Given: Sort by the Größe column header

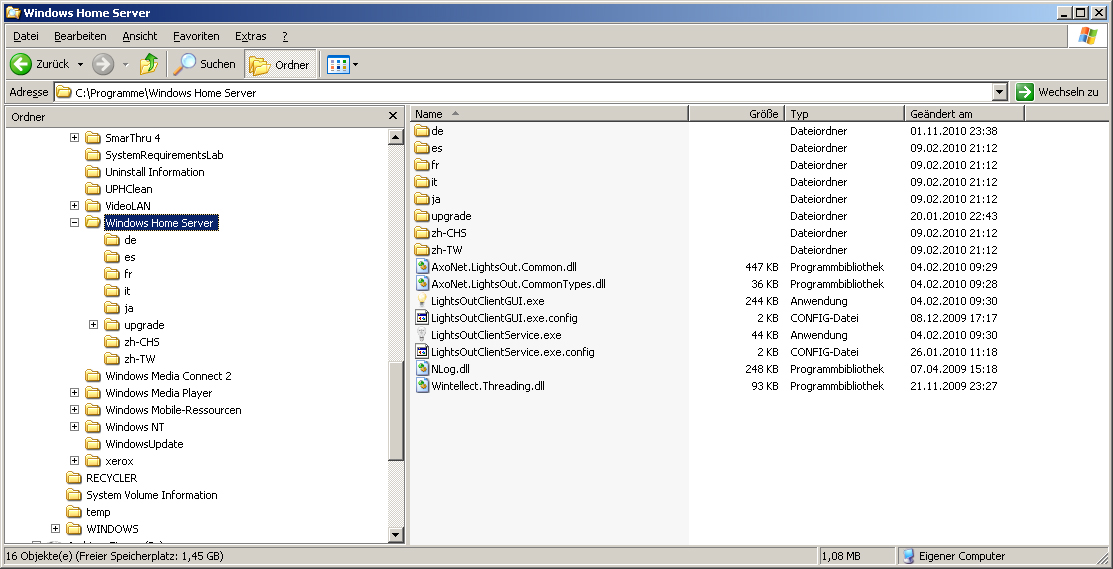Looking at the screenshot, I should (x=737, y=114).
